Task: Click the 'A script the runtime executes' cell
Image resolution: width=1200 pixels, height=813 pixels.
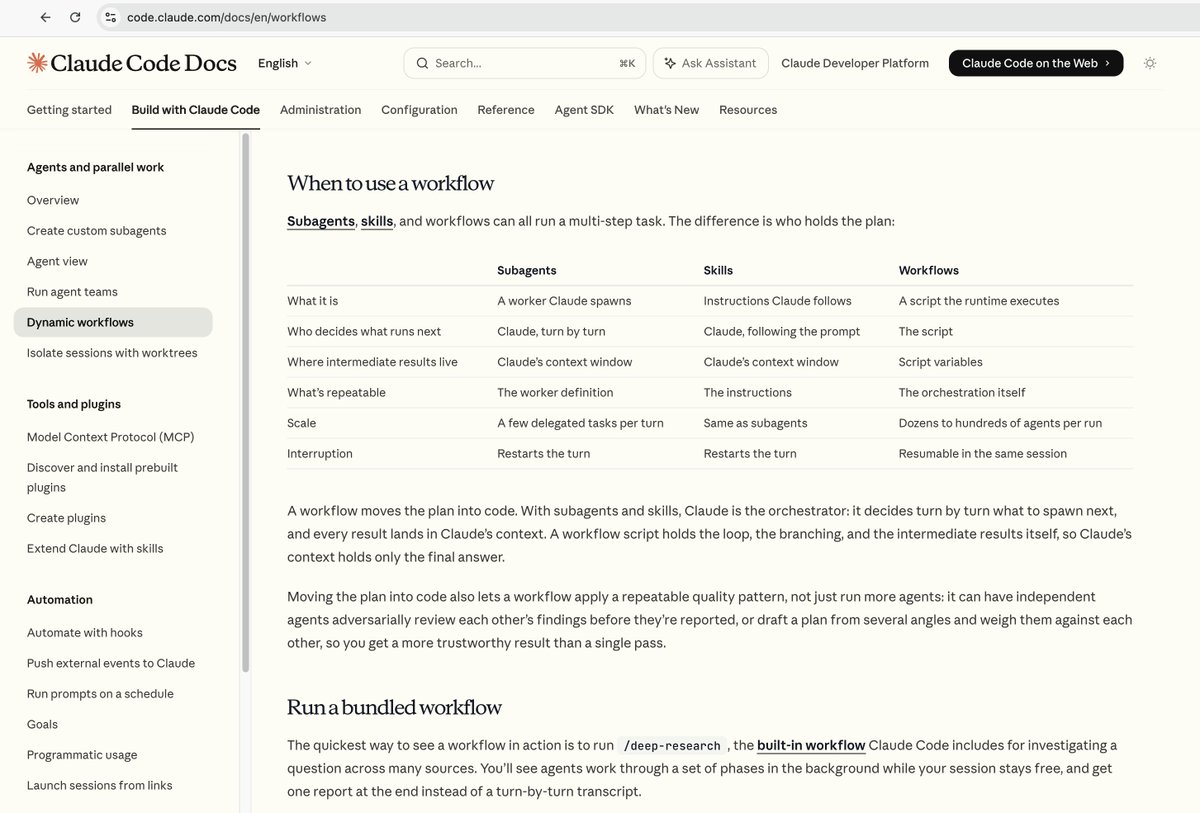Action: point(979,301)
